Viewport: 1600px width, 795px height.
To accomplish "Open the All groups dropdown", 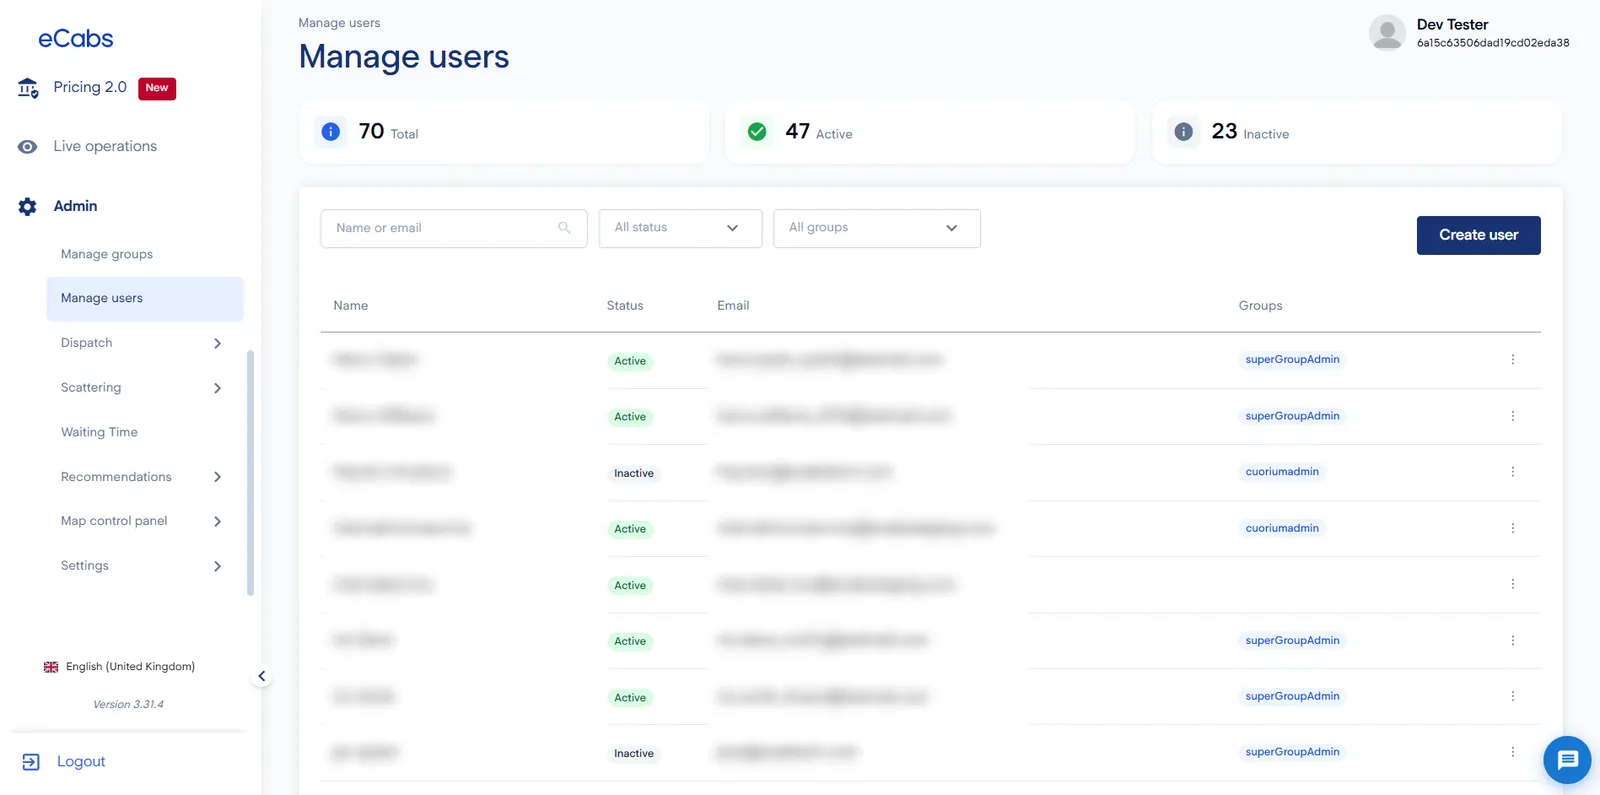I will pos(876,228).
